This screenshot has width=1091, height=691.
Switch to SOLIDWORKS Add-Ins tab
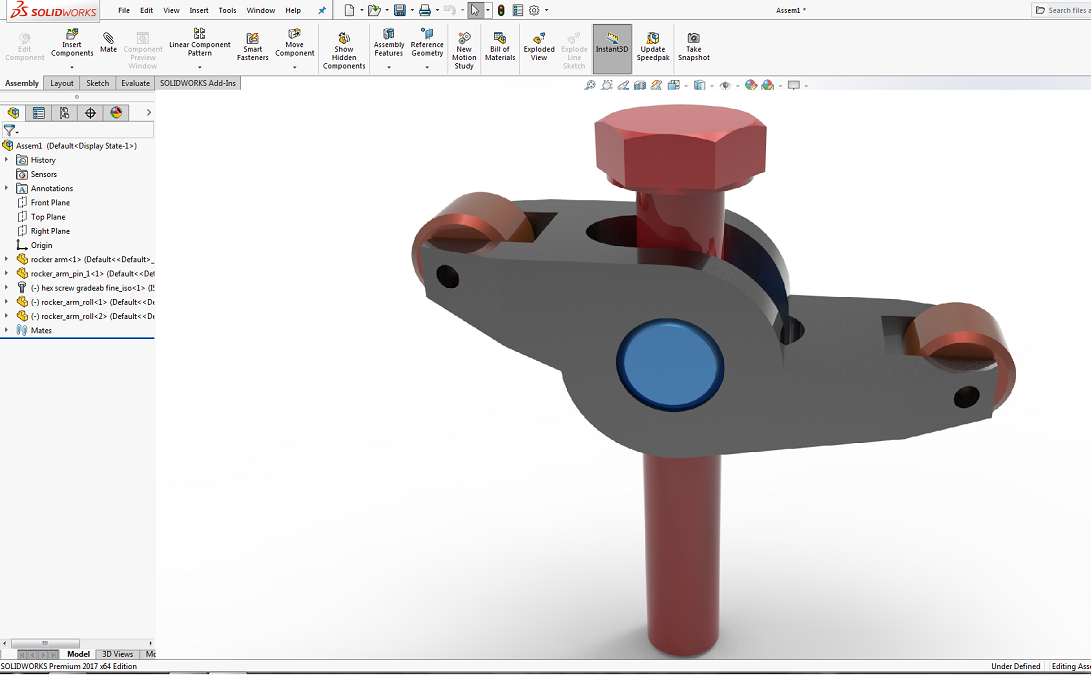(198, 84)
